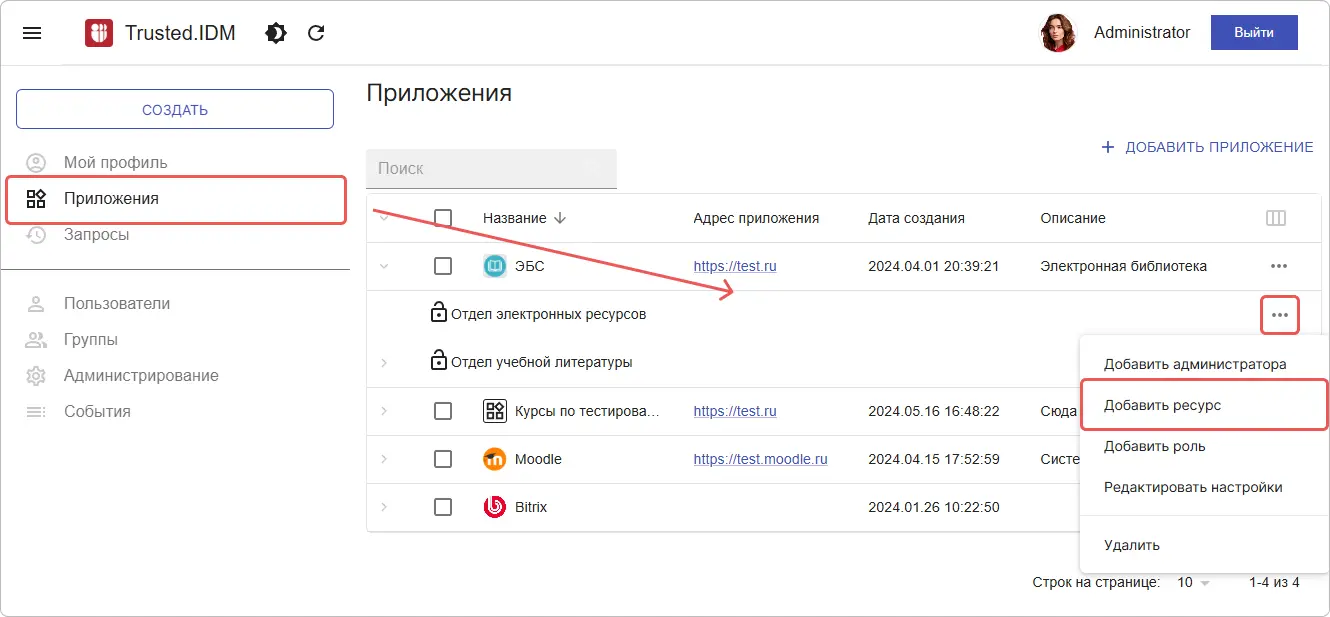Select the Moodle row checkbox
This screenshot has height=617, width=1330.
tap(443, 459)
